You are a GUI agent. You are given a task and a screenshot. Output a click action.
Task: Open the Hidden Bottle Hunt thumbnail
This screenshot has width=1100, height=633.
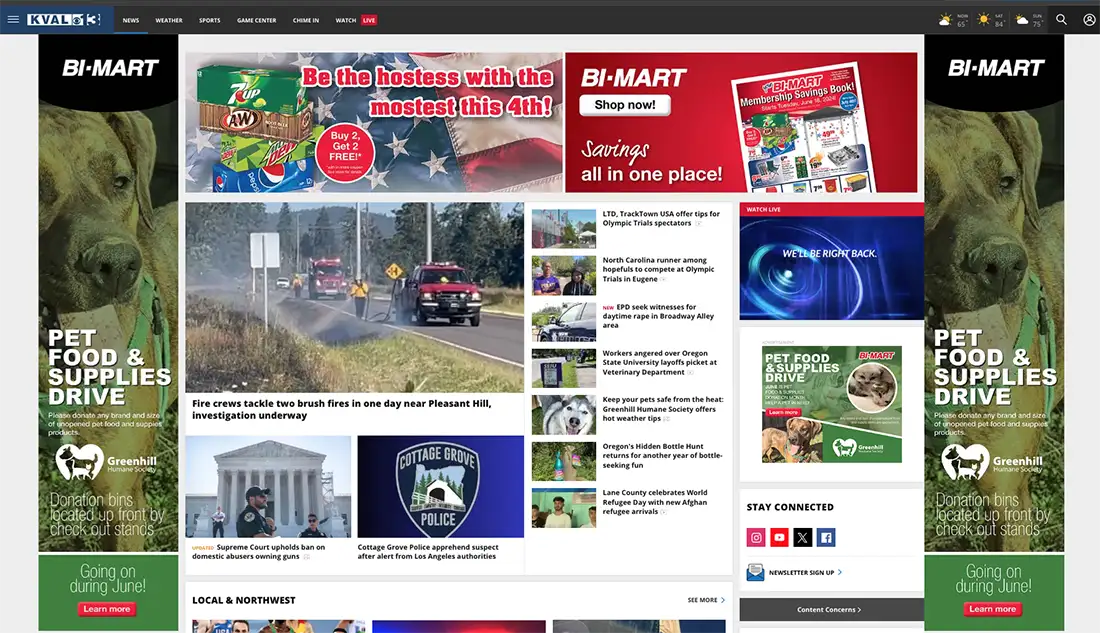click(x=564, y=461)
